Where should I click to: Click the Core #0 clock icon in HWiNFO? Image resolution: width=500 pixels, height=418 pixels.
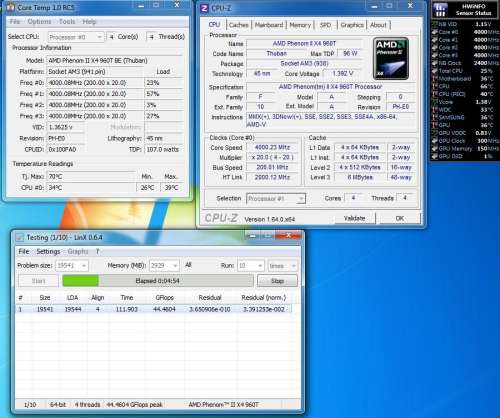(x=434, y=32)
